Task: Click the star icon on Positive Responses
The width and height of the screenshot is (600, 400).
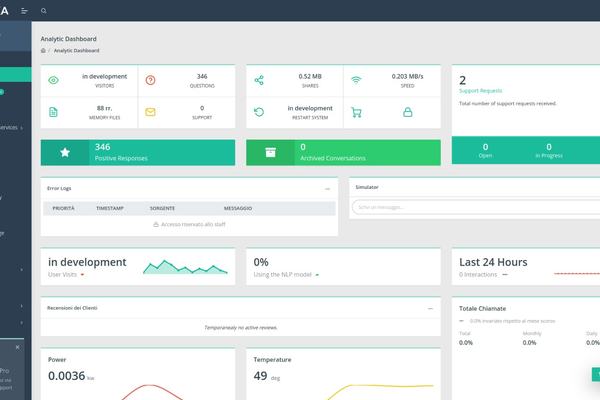Action: (65, 152)
